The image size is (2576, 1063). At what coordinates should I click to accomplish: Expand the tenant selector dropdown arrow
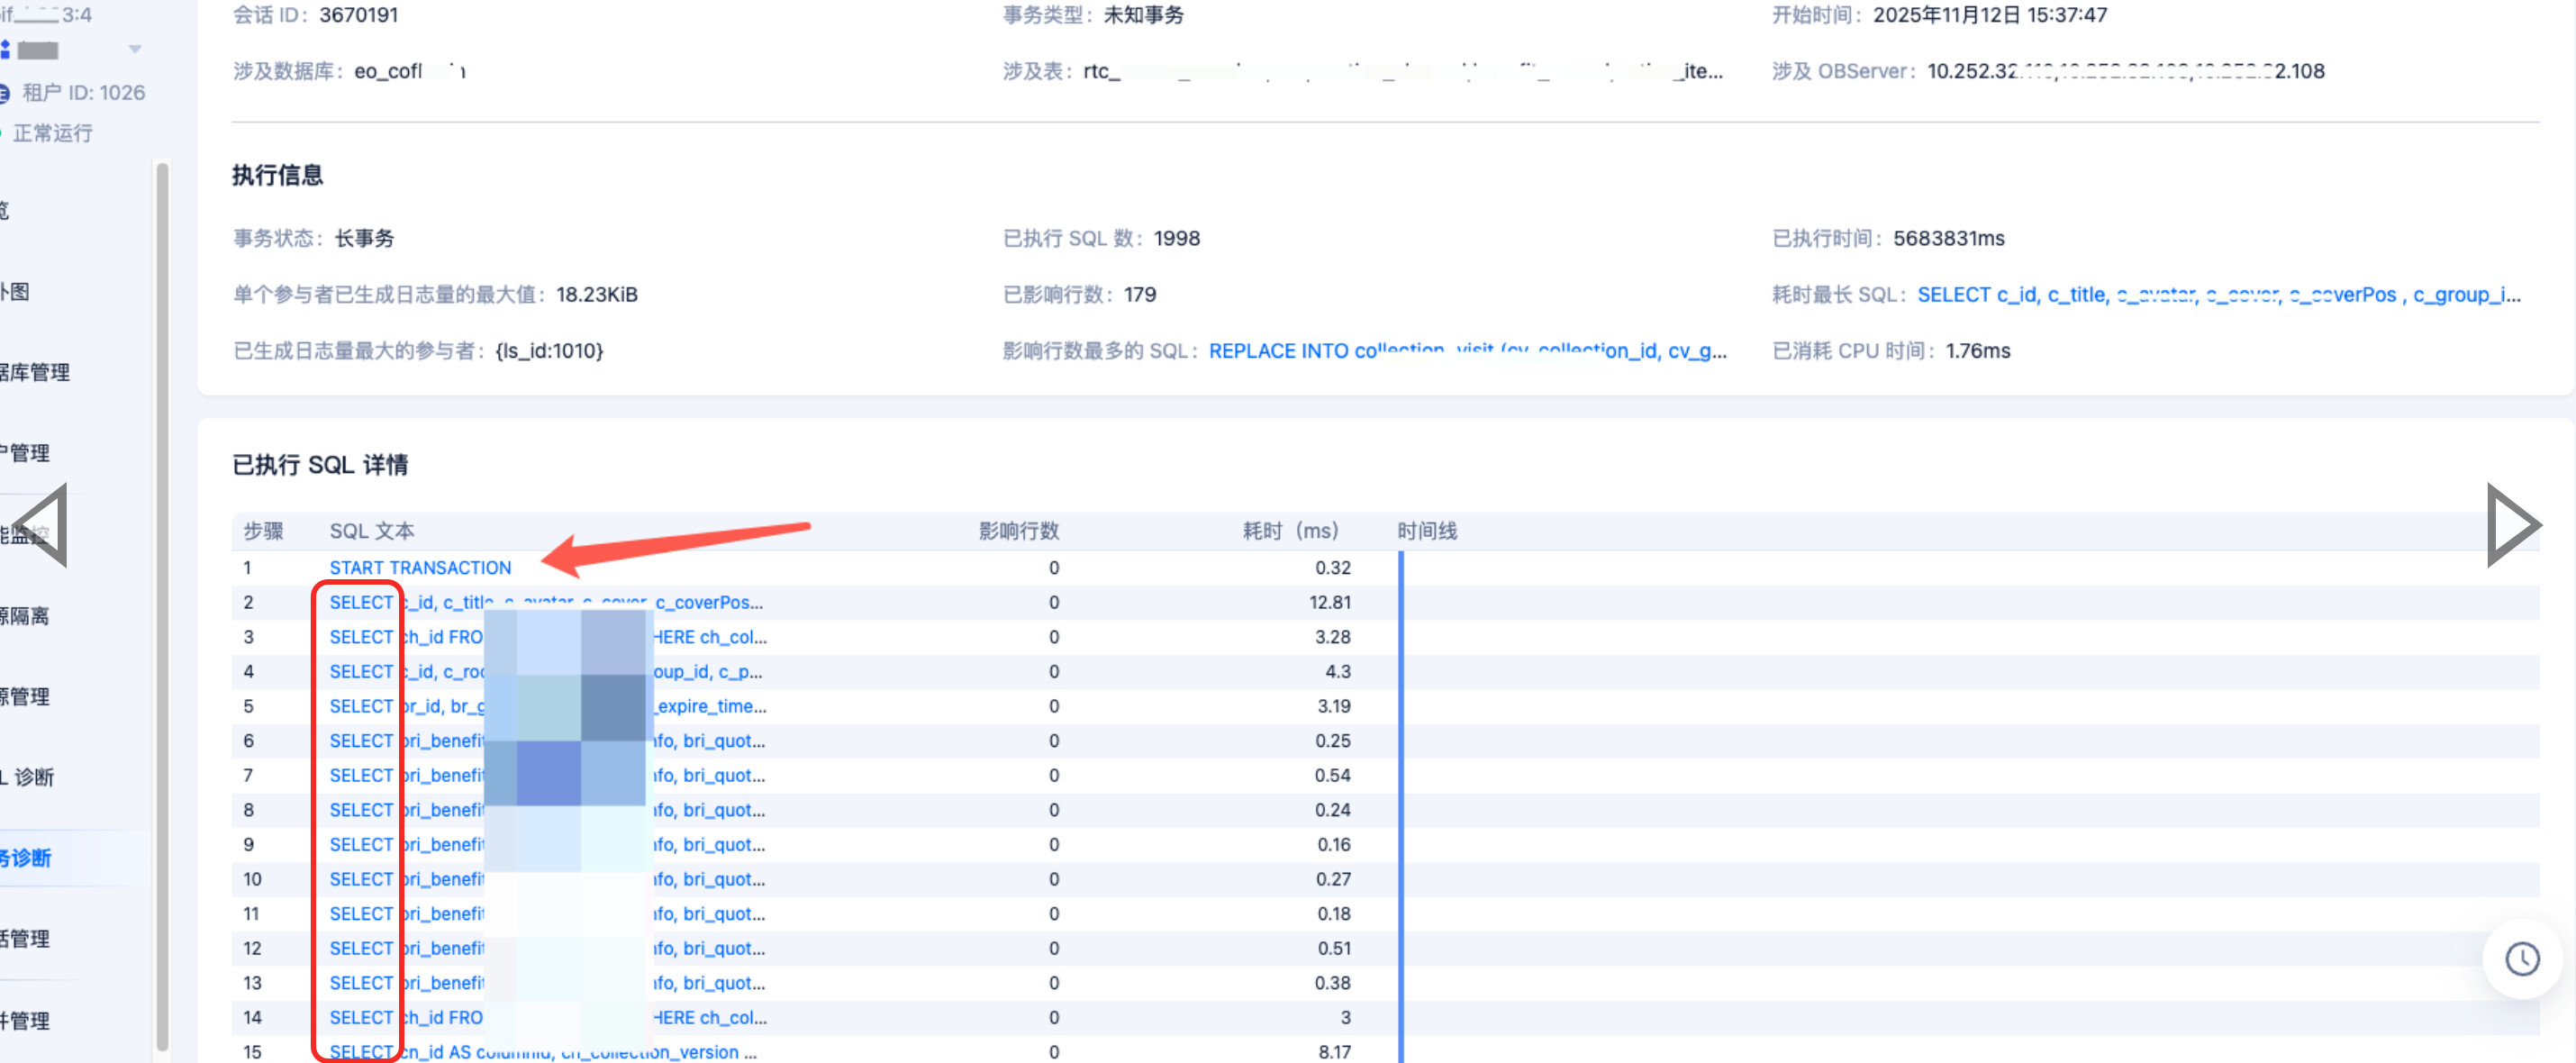135,49
